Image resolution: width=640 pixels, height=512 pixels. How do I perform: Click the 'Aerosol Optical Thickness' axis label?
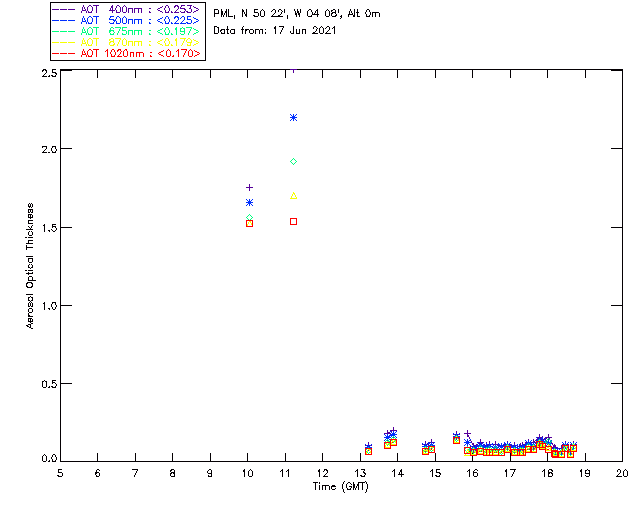30,266
